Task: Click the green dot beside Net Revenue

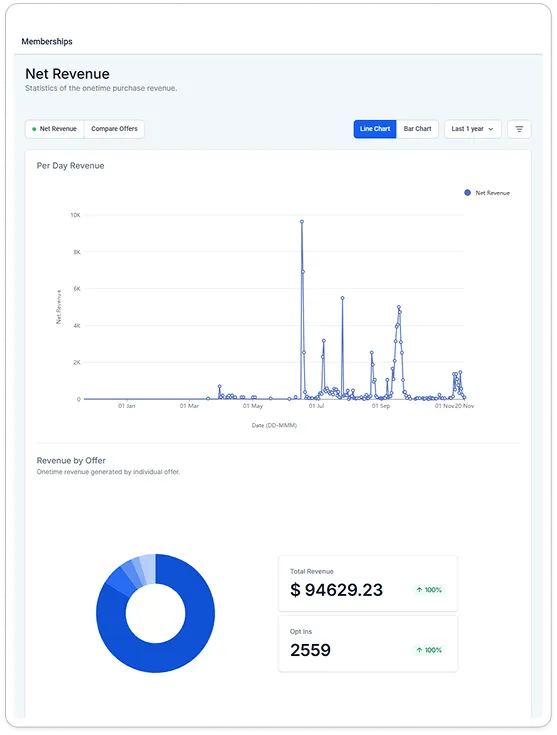Action: (34, 129)
